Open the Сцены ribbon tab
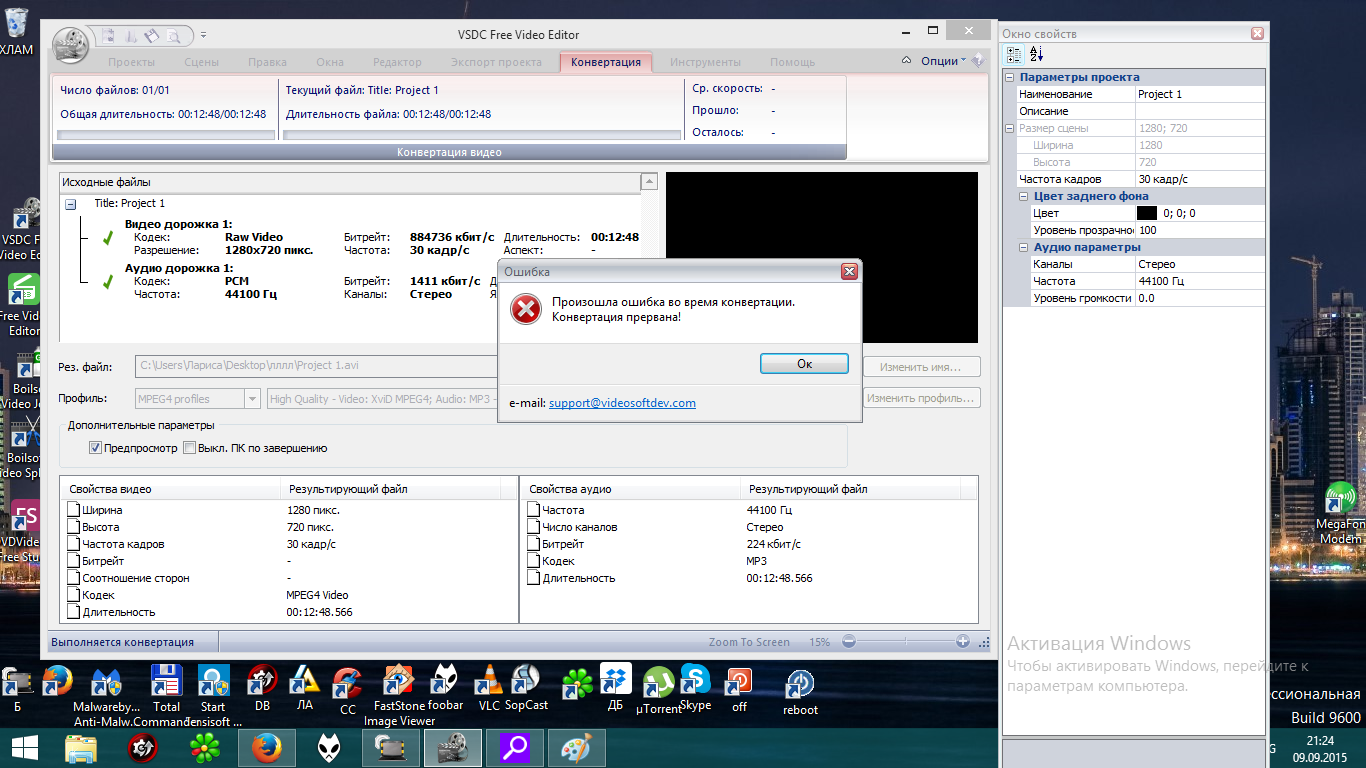 coord(201,62)
